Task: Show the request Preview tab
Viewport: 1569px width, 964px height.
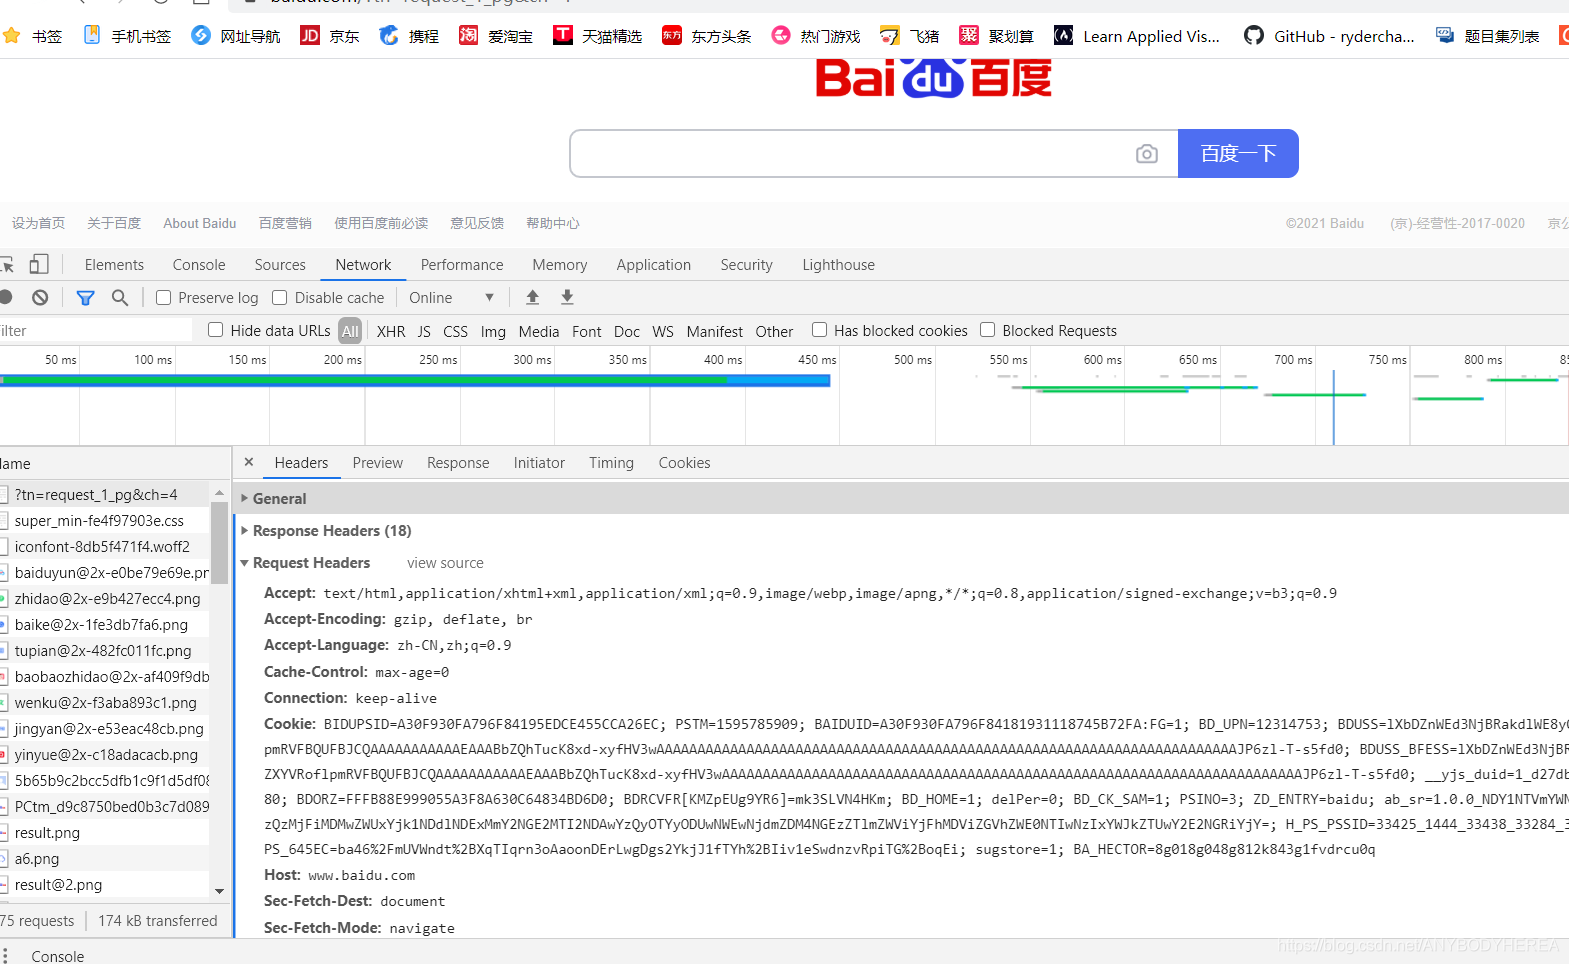Action: click(x=378, y=463)
